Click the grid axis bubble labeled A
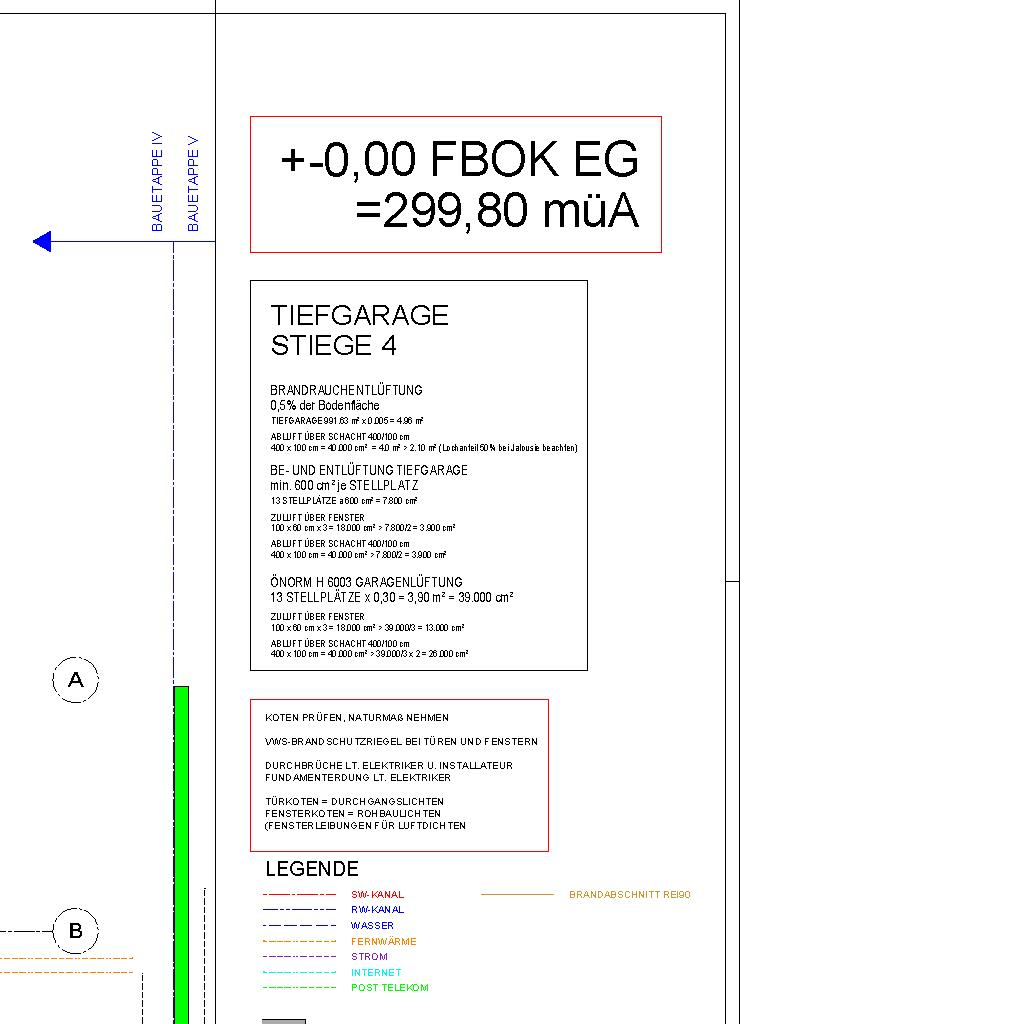Screen dimensions: 1024x1024 point(76,681)
